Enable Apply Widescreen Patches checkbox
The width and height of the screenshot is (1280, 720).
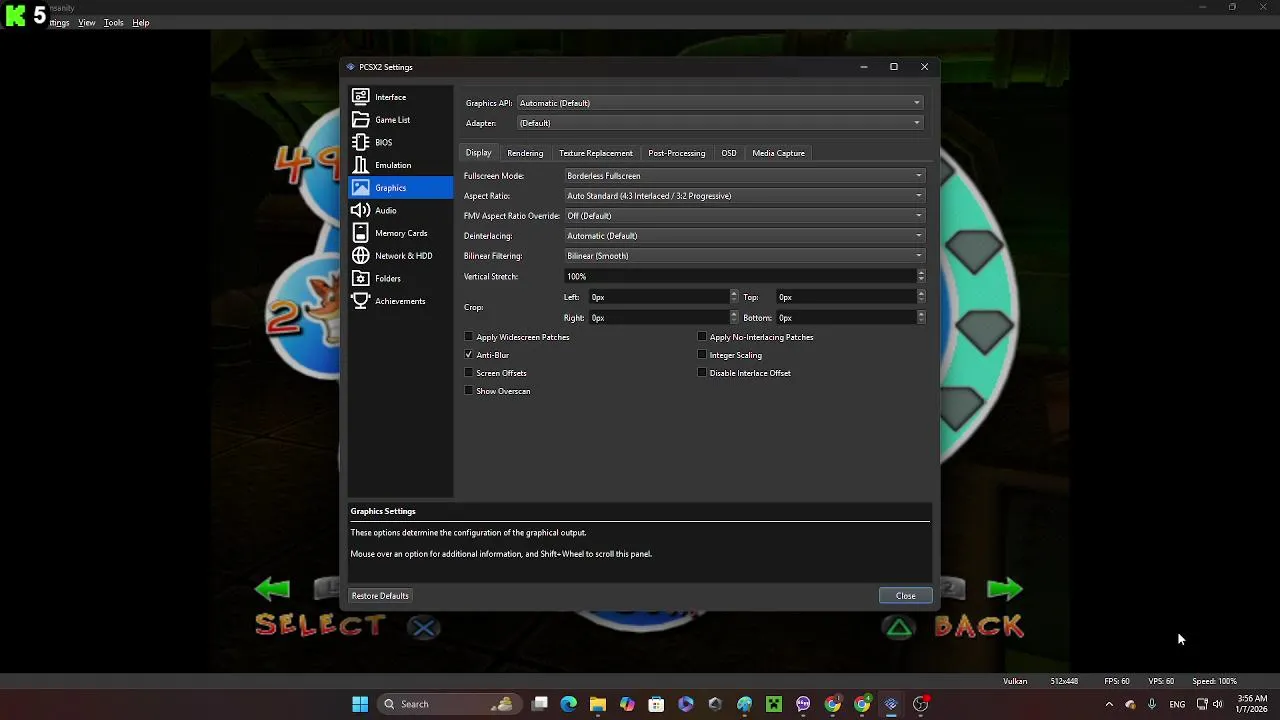469,337
